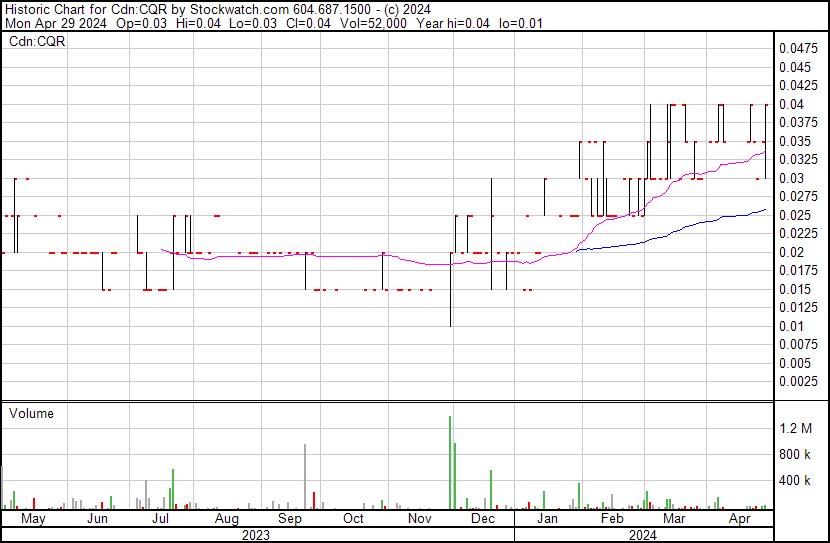
Task: Click the Mon Apr 29 2024 date text
Action: pyautogui.click(x=56, y=23)
